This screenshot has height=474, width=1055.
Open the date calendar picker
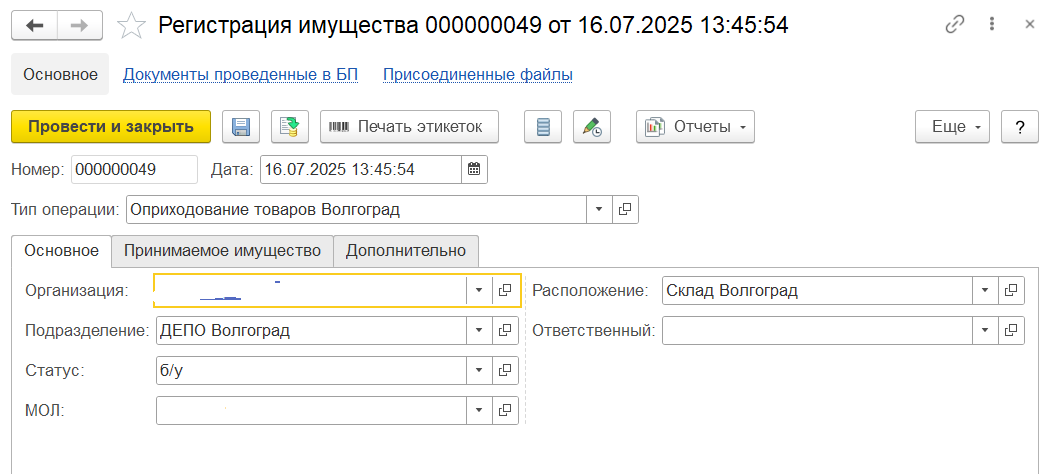coord(475,169)
